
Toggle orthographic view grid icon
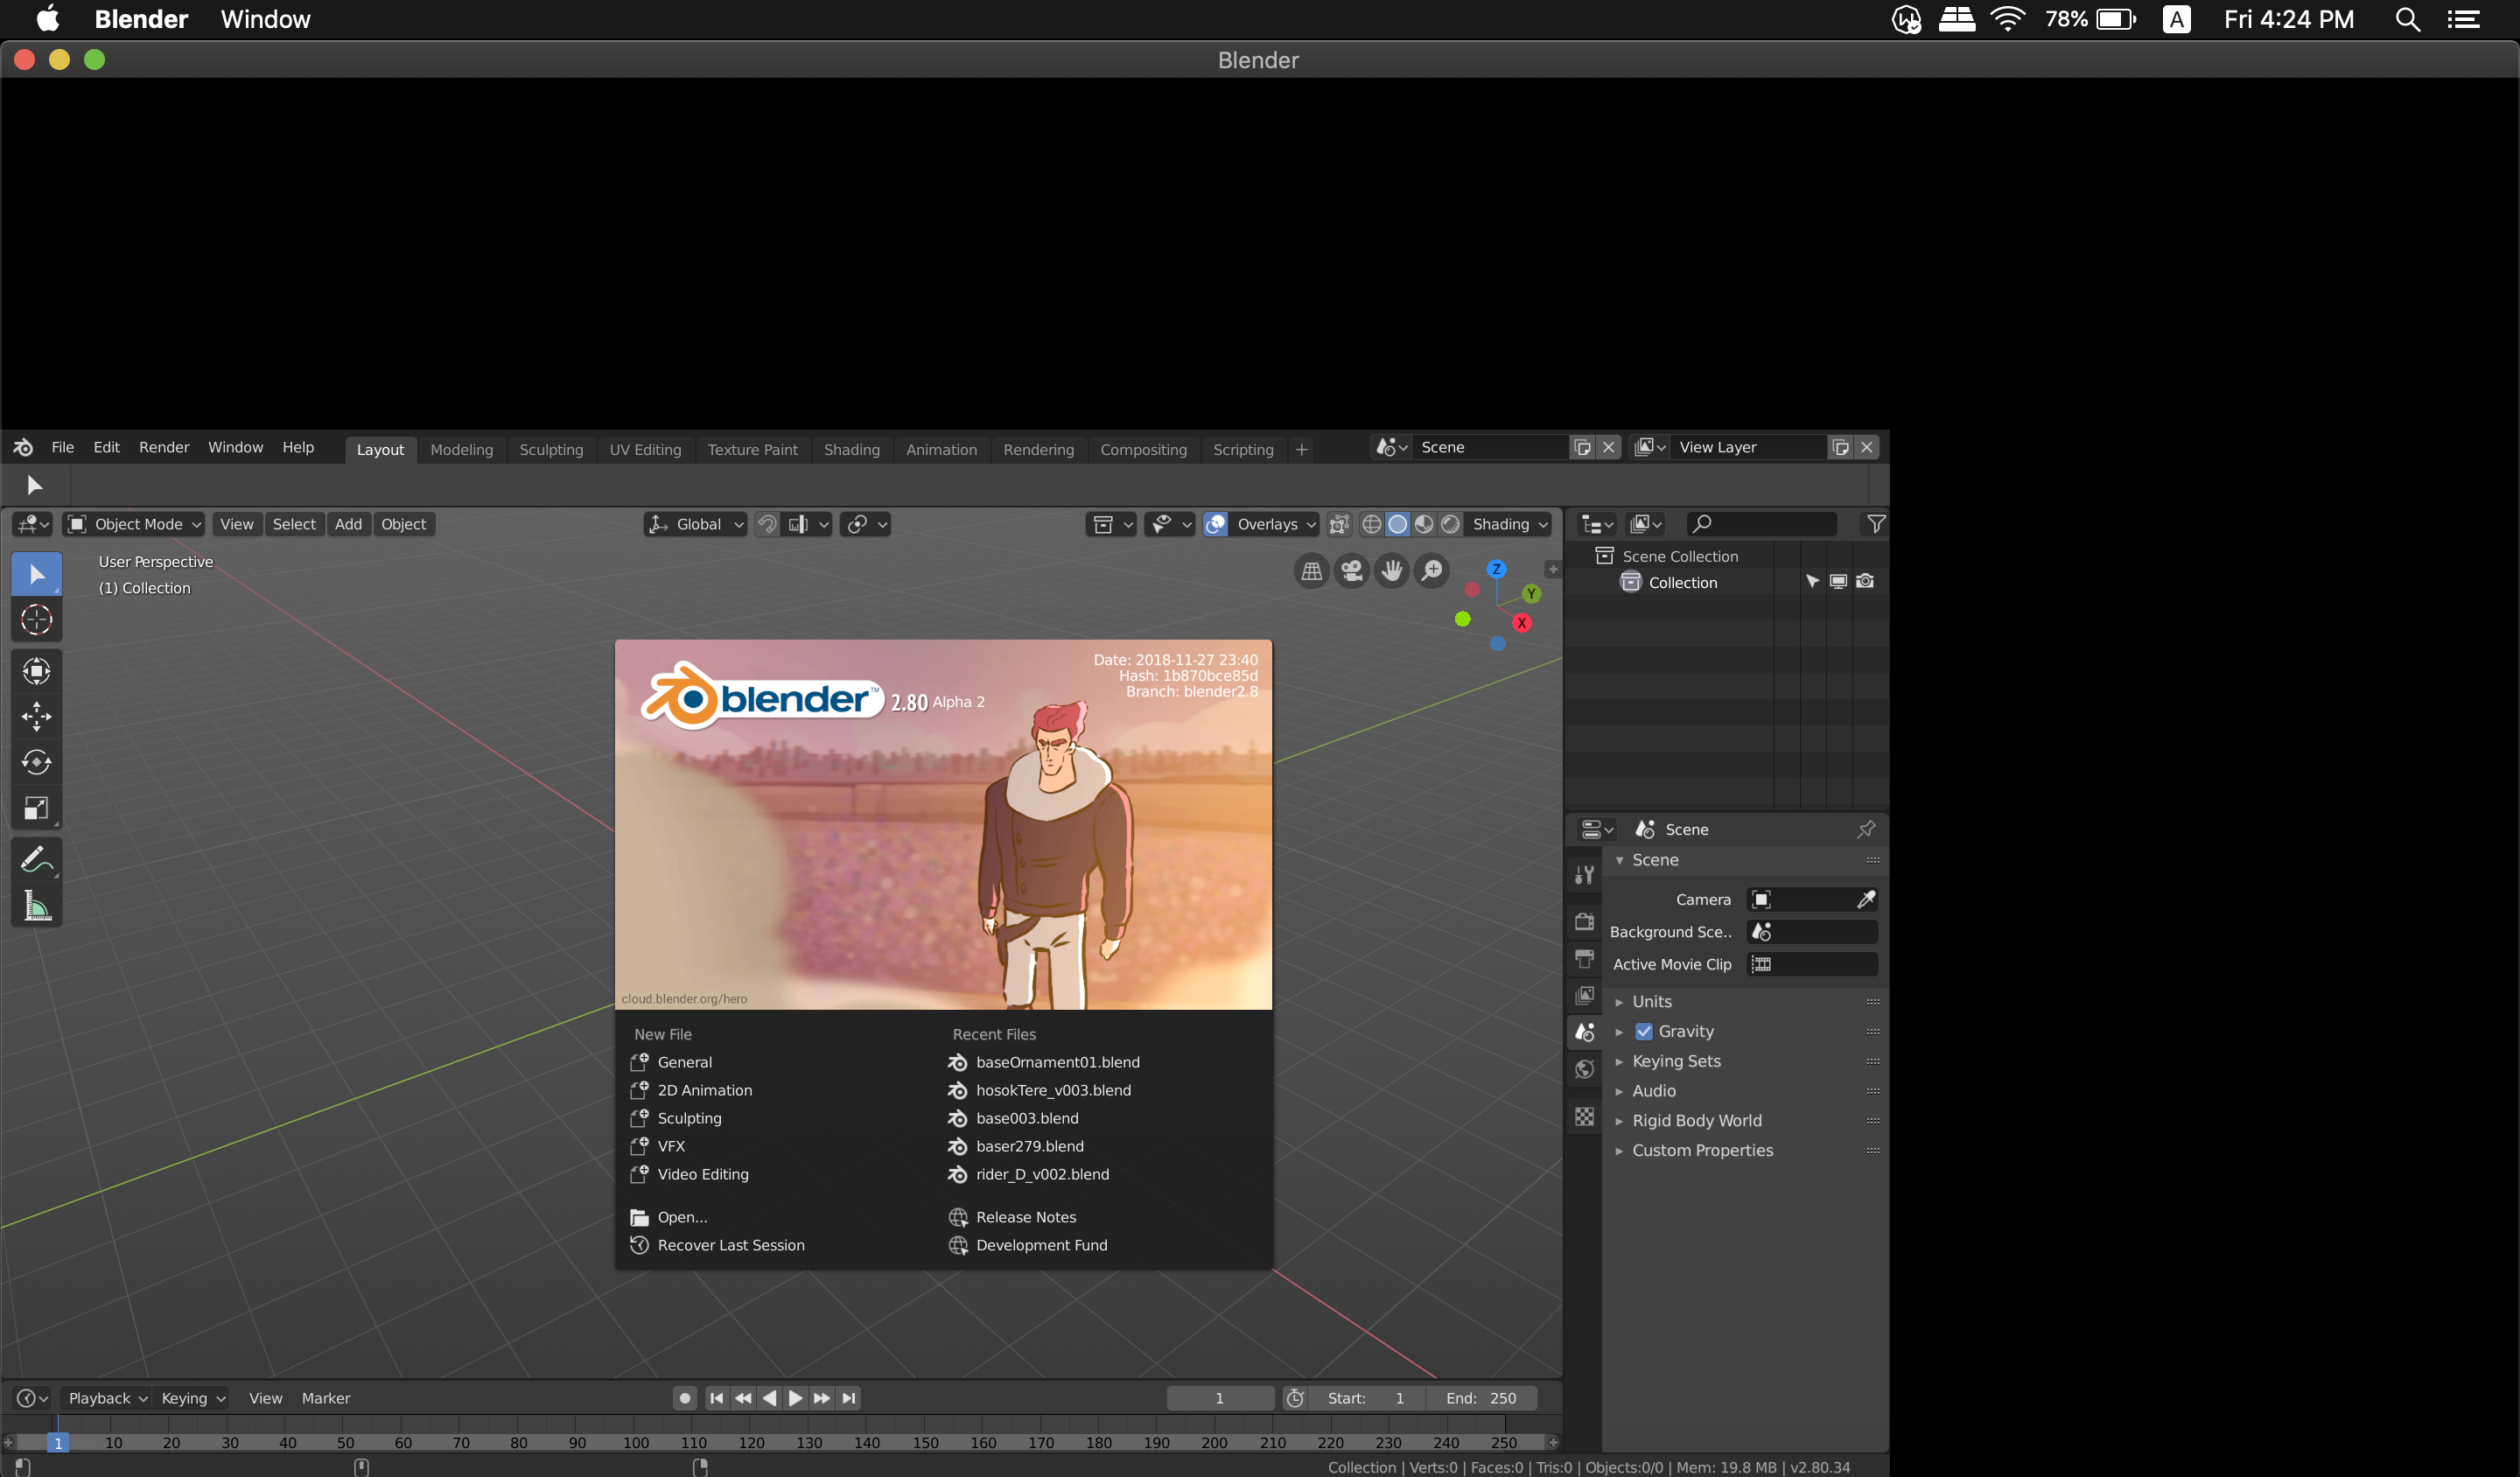coord(1311,571)
